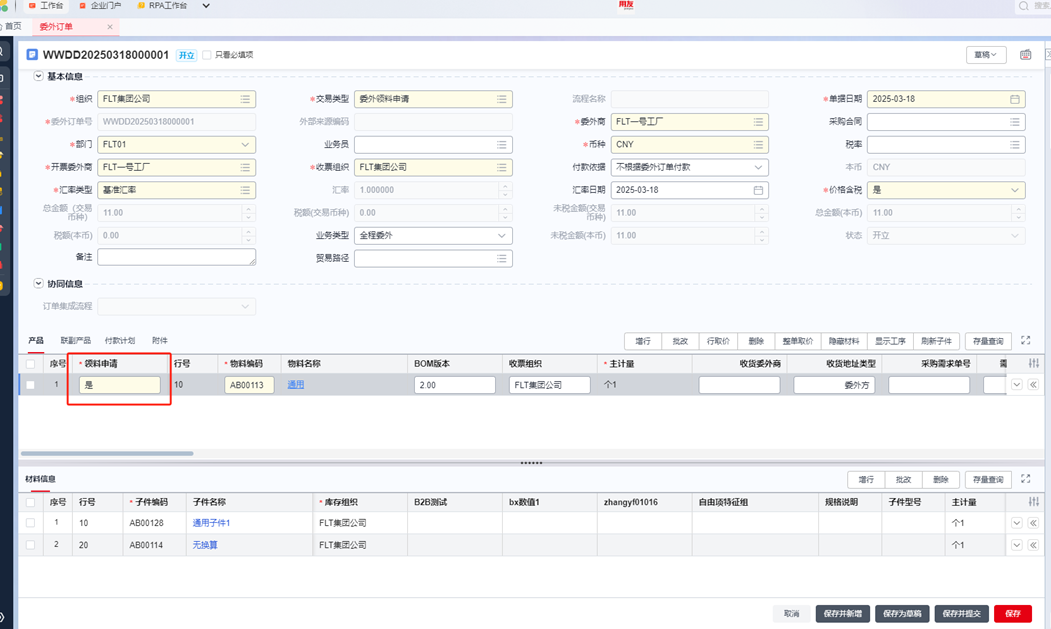Open the 开票委外商 reference list icon
Image resolution: width=1051 pixels, height=629 pixels.
[x=245, y=168]
